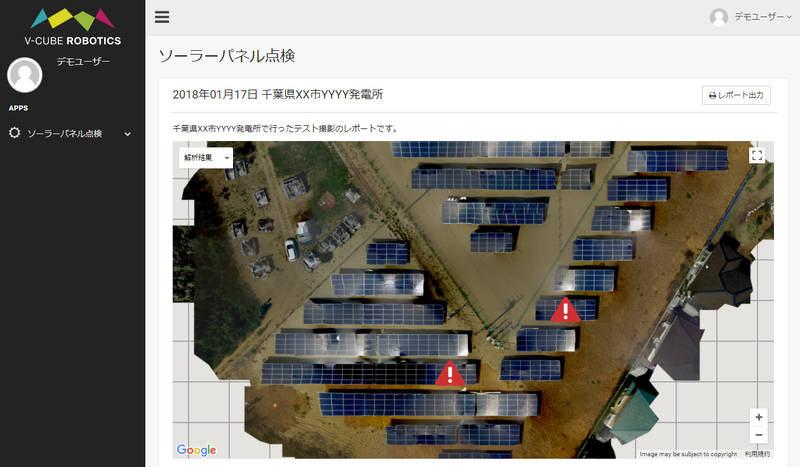This screenshot has height=467, width=800.
Task: Click the Google logo on the map
Action: pos(196,450)
